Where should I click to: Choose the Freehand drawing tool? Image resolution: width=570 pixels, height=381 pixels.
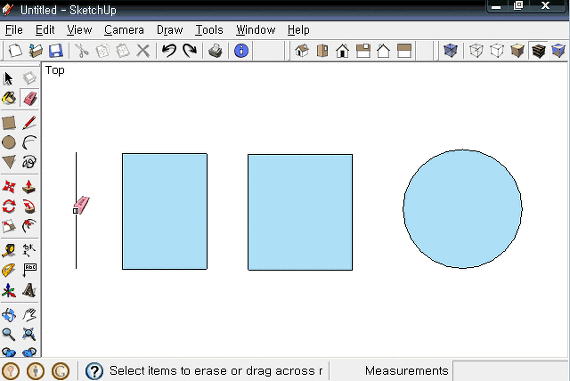[29, 162]
